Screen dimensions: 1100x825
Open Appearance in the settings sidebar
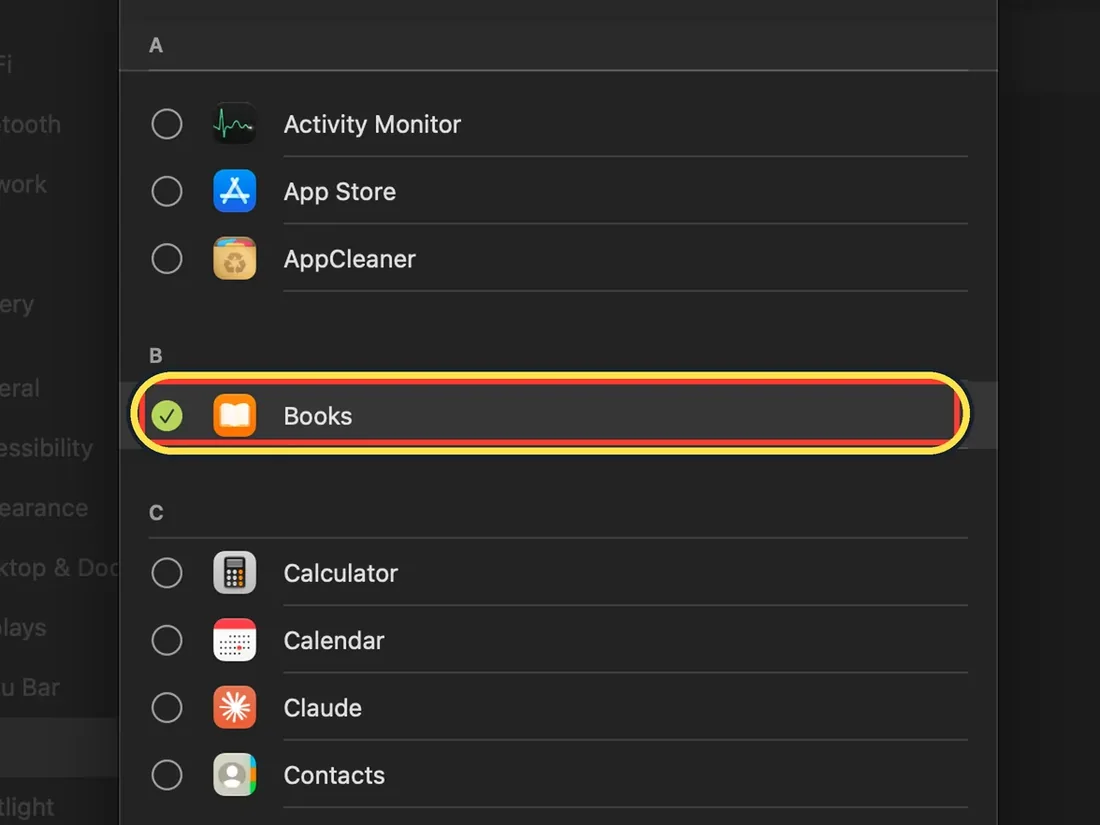(44, 508)
